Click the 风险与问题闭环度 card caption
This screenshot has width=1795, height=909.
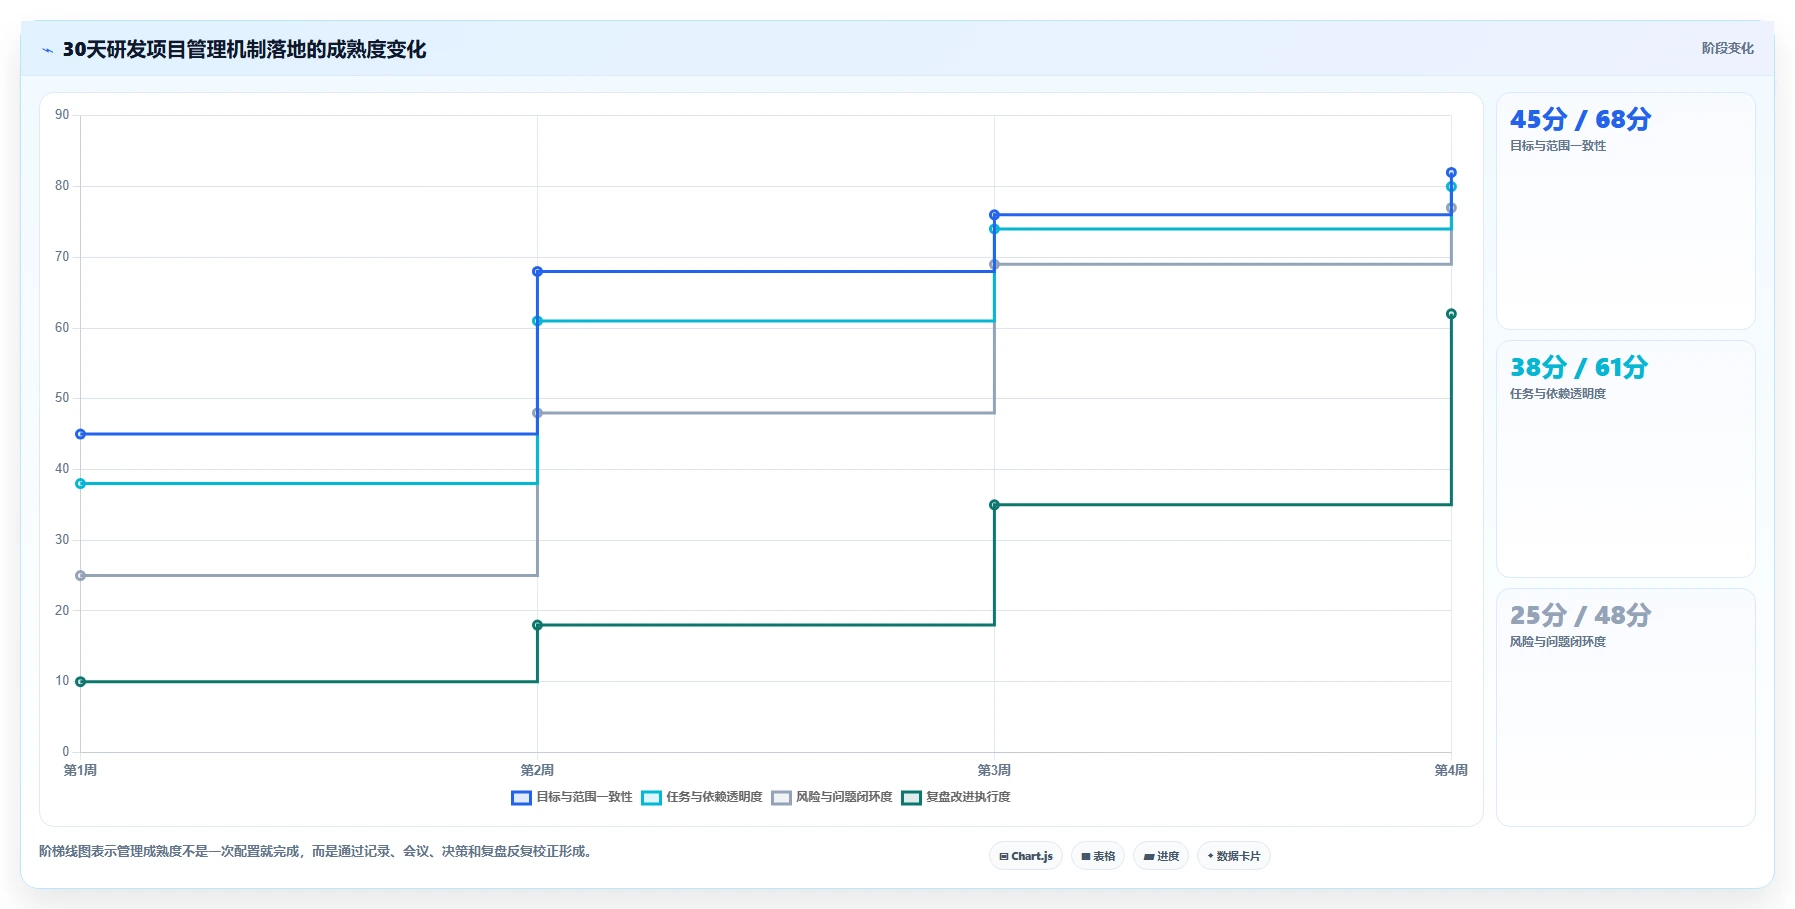pyautogui.click(x=1558, y=642)
